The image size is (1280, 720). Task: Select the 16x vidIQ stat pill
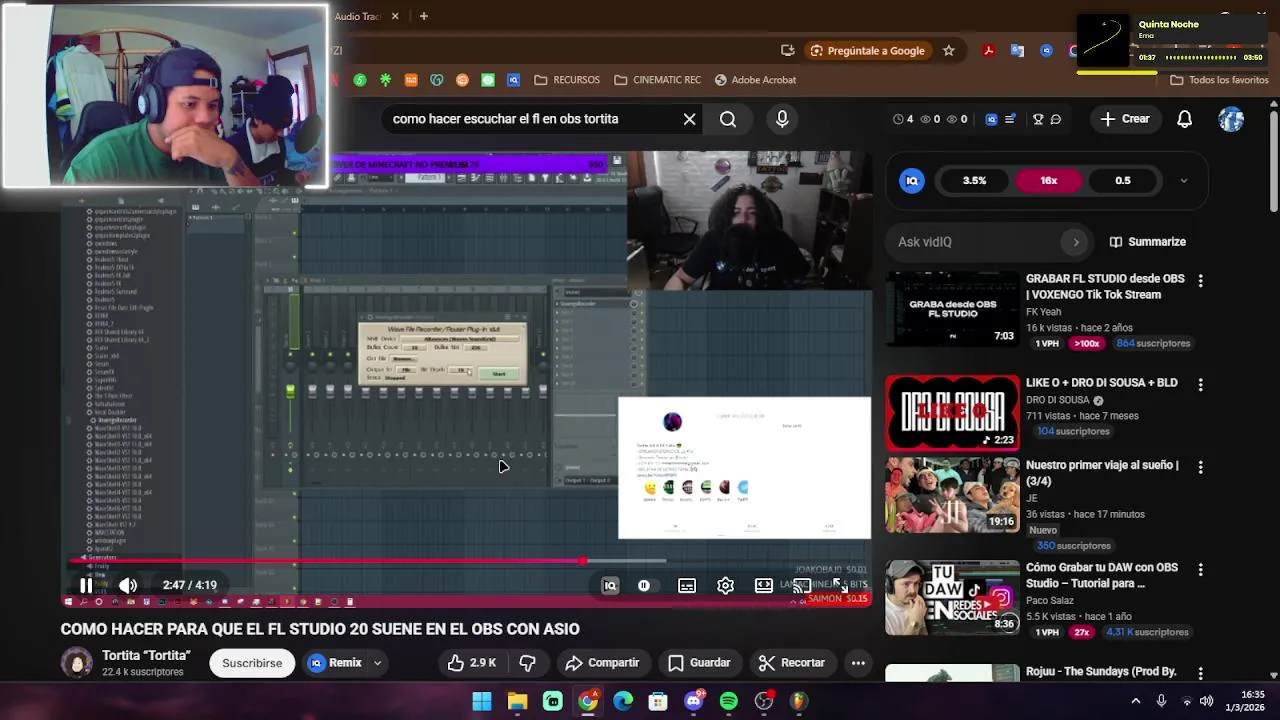pyautogui.click(x=1048, y=181)
